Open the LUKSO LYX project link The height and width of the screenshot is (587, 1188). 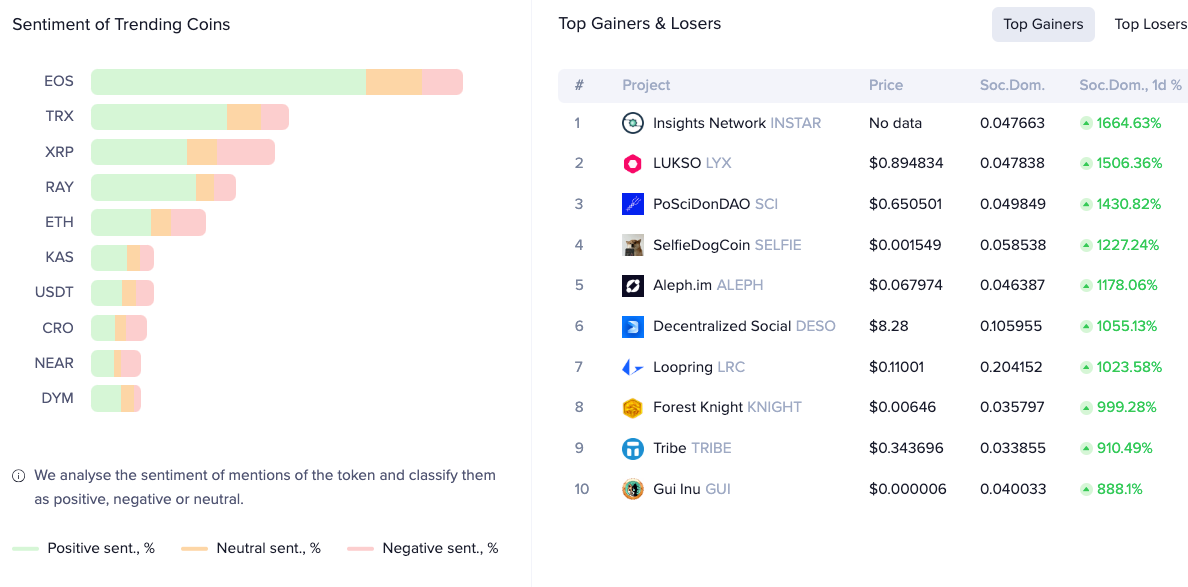(x=692, y=163)
